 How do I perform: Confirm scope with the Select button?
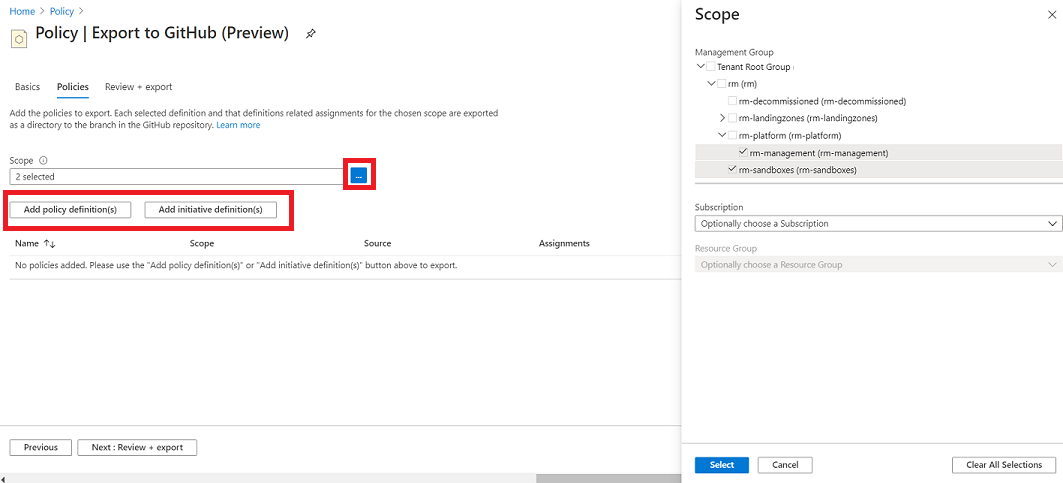click(721, 465)
